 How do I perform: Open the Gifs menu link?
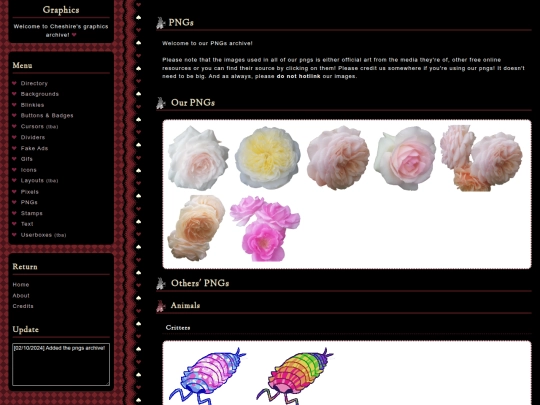pyautogui.click(x=27, y=159)
